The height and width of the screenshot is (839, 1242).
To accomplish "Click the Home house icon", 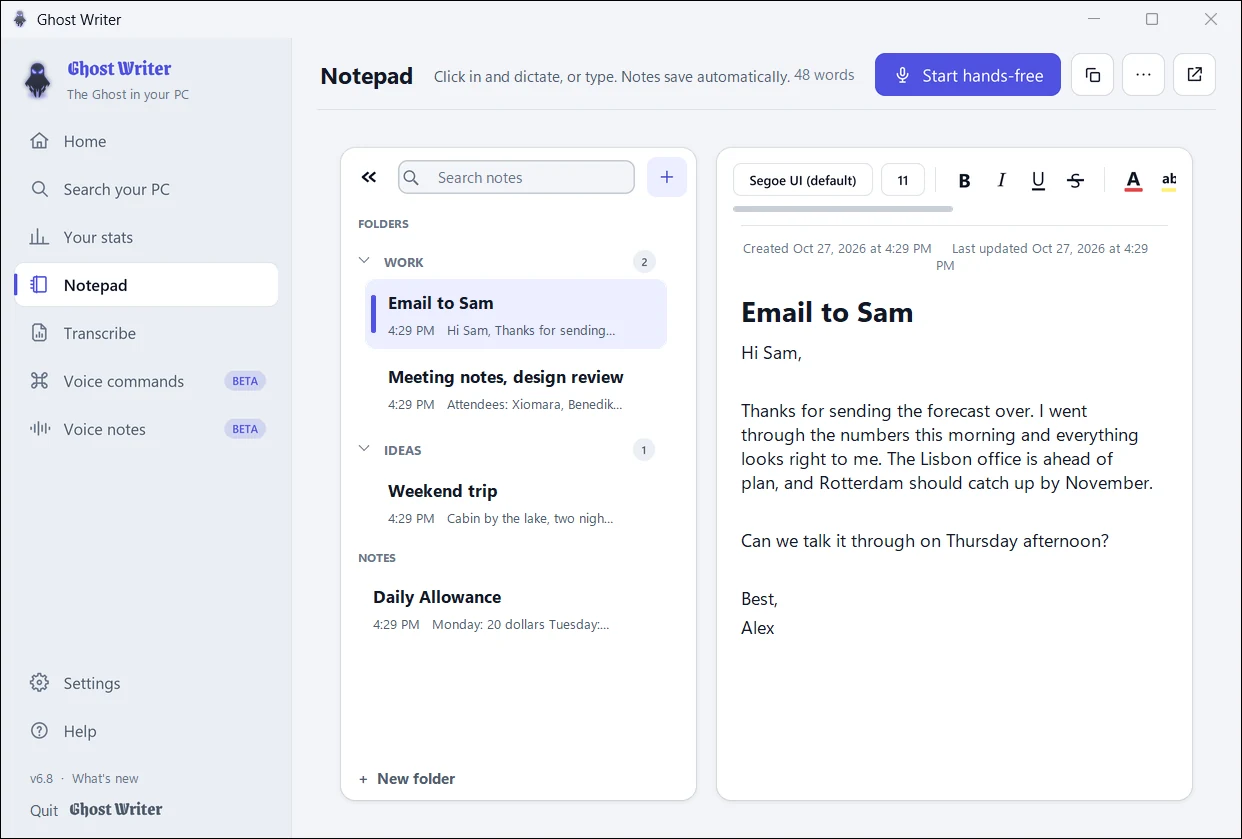I will click(x=39, y=141).
